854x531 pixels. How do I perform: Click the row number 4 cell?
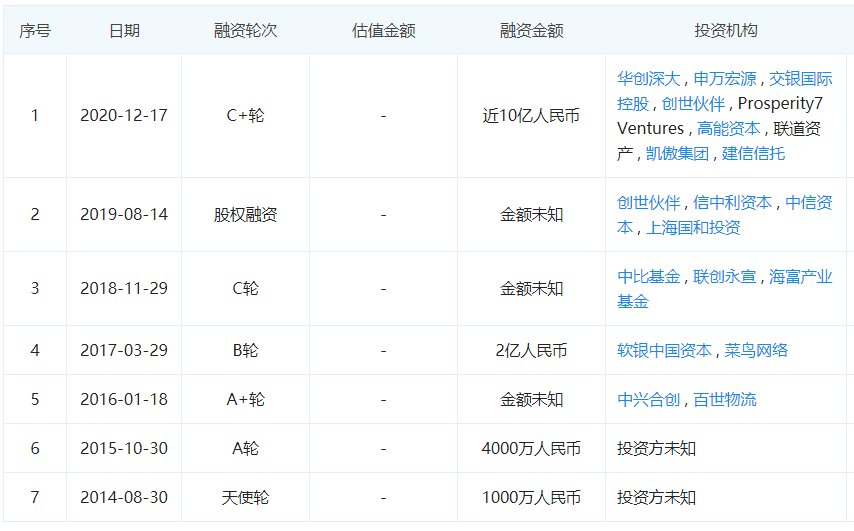[35, 350]
